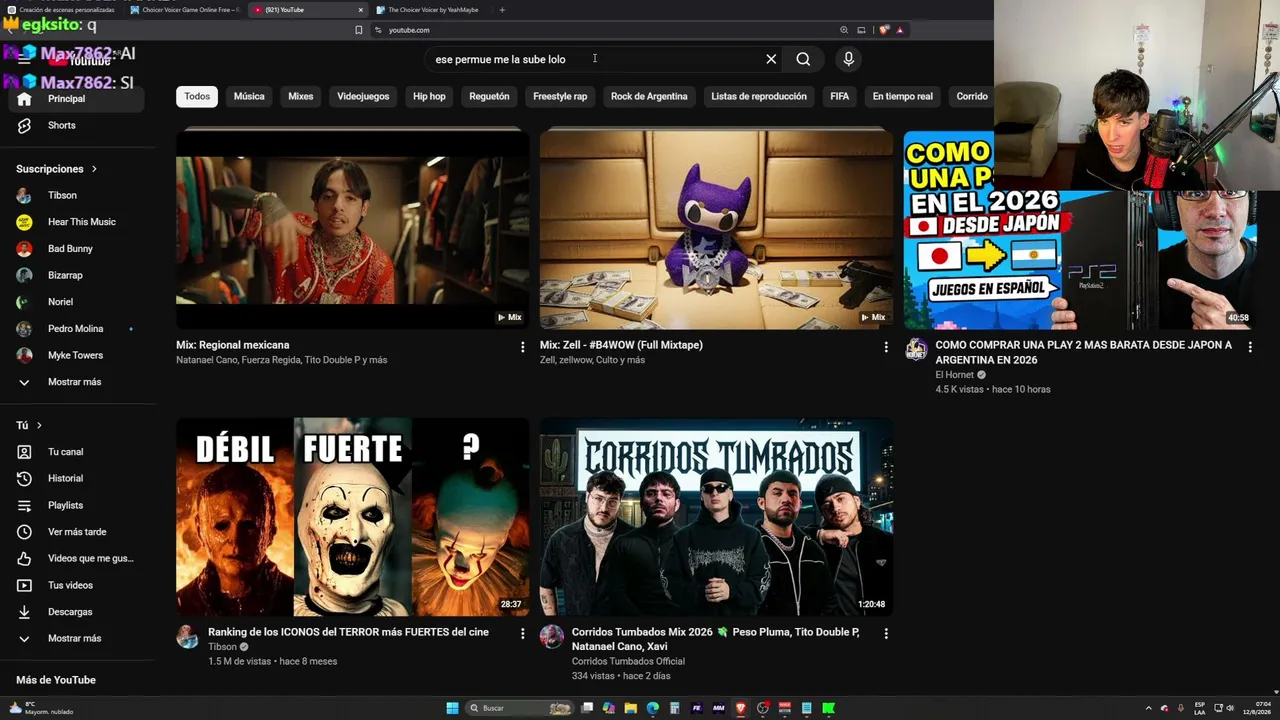Filter the feed by Reguetón
Screen dimensions: 1280x720
tap(489, 96)
